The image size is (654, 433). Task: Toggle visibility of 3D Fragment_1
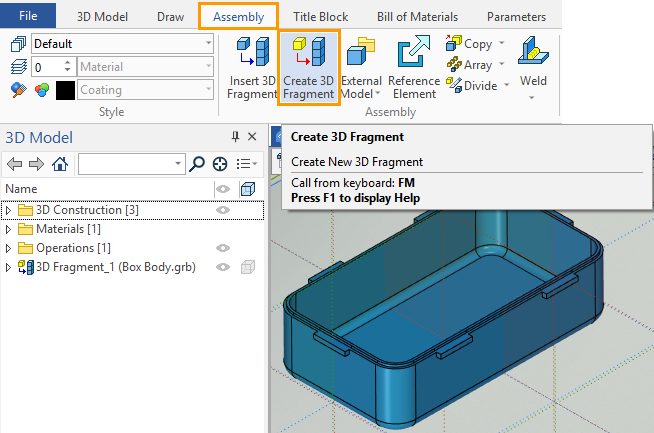(223, 267)
